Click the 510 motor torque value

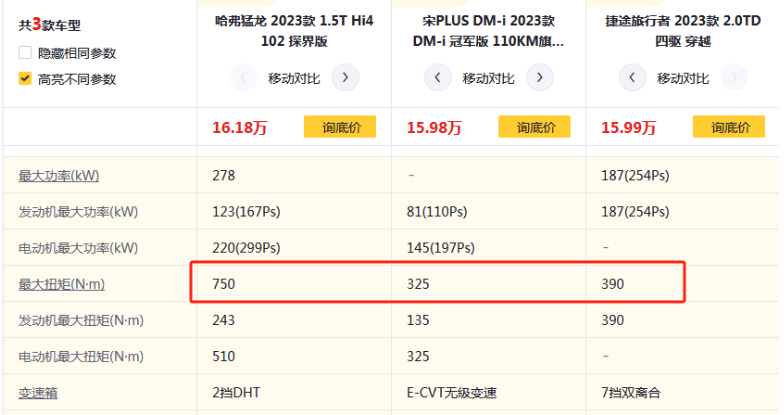224,356
